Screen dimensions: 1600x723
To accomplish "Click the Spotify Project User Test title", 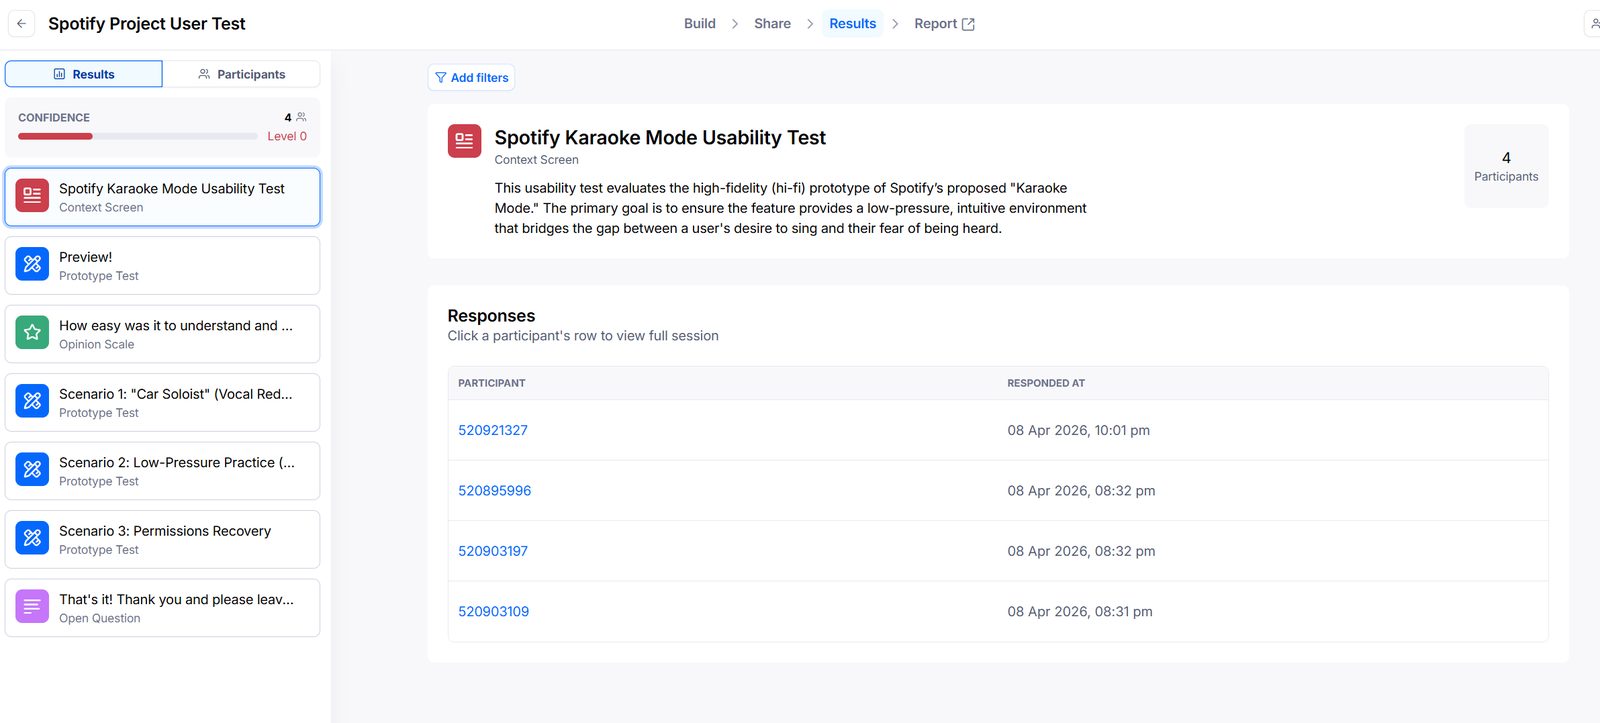I will click(x=147, y=23).
